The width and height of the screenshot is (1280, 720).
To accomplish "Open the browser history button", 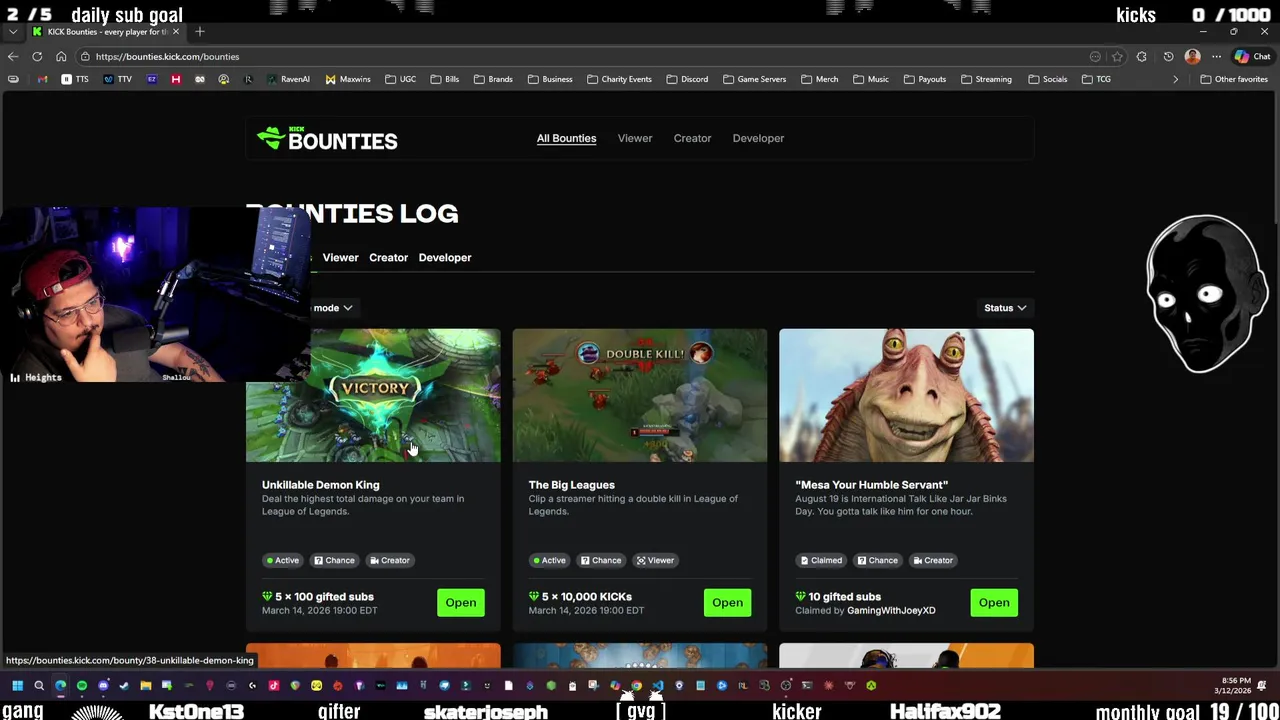I will (x=1168, y=57).
